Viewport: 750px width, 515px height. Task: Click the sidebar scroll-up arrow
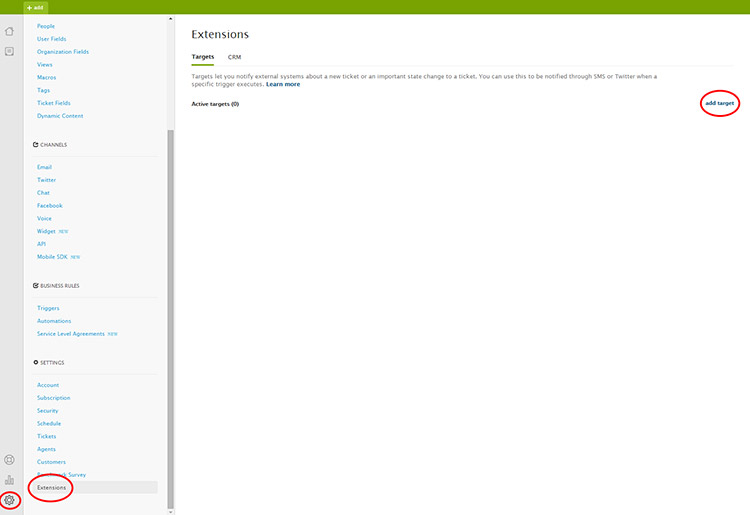pyautogui.click(x=170, y=18)
